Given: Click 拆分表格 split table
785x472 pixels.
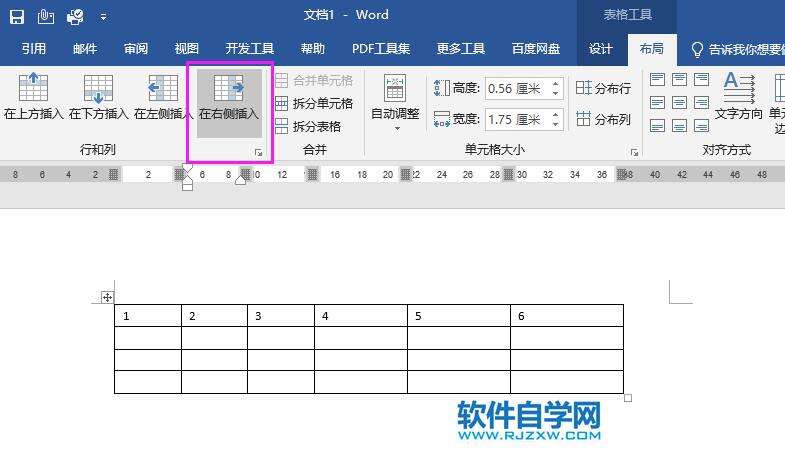Looking at the screenshot, I should coord(308,127).
